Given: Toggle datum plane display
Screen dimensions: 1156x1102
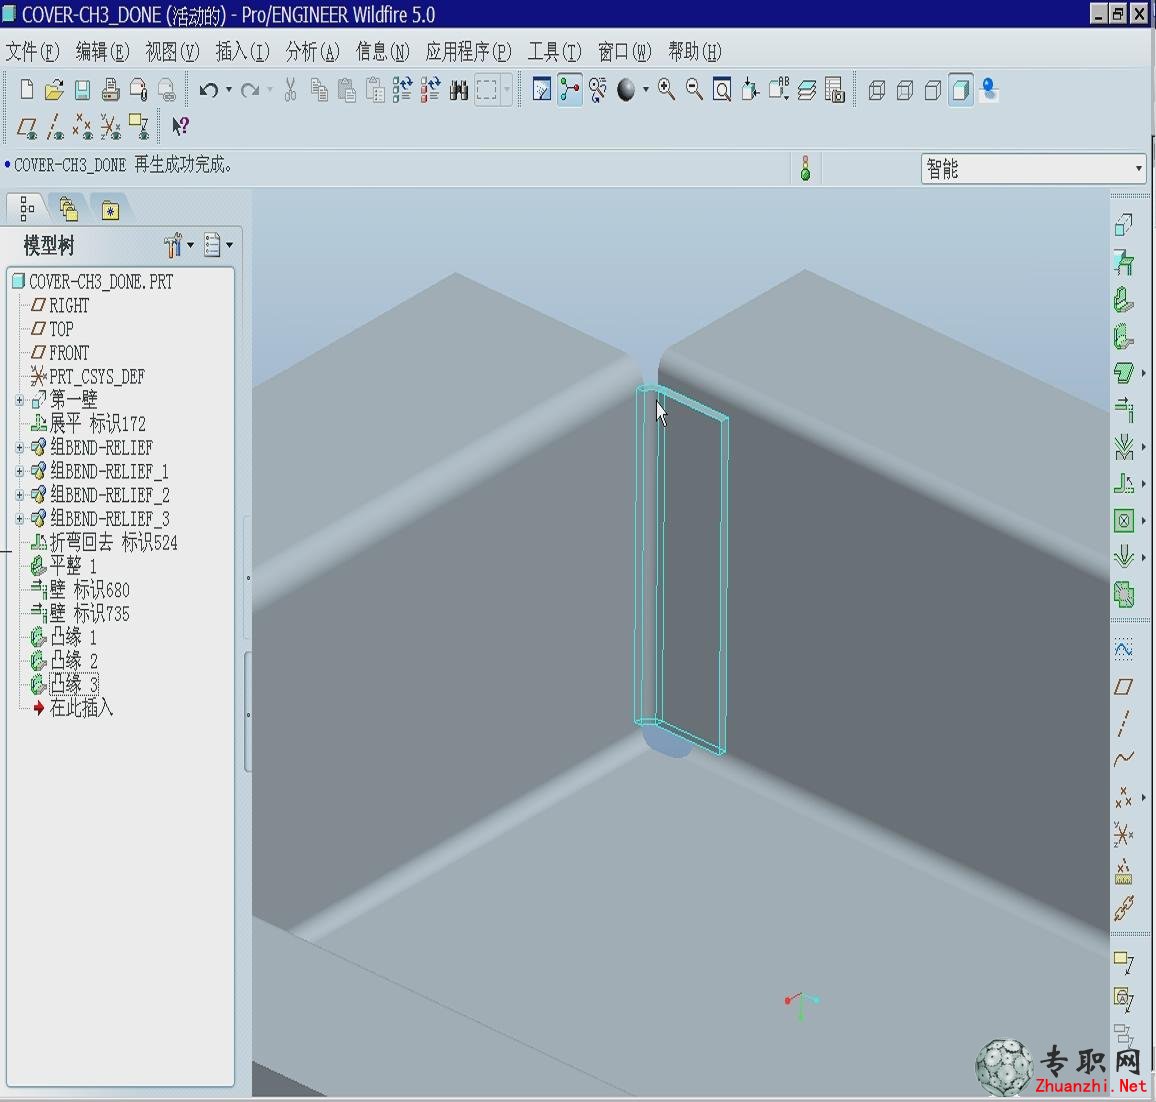Looking at the screenshot, I should tap(27, 128).
